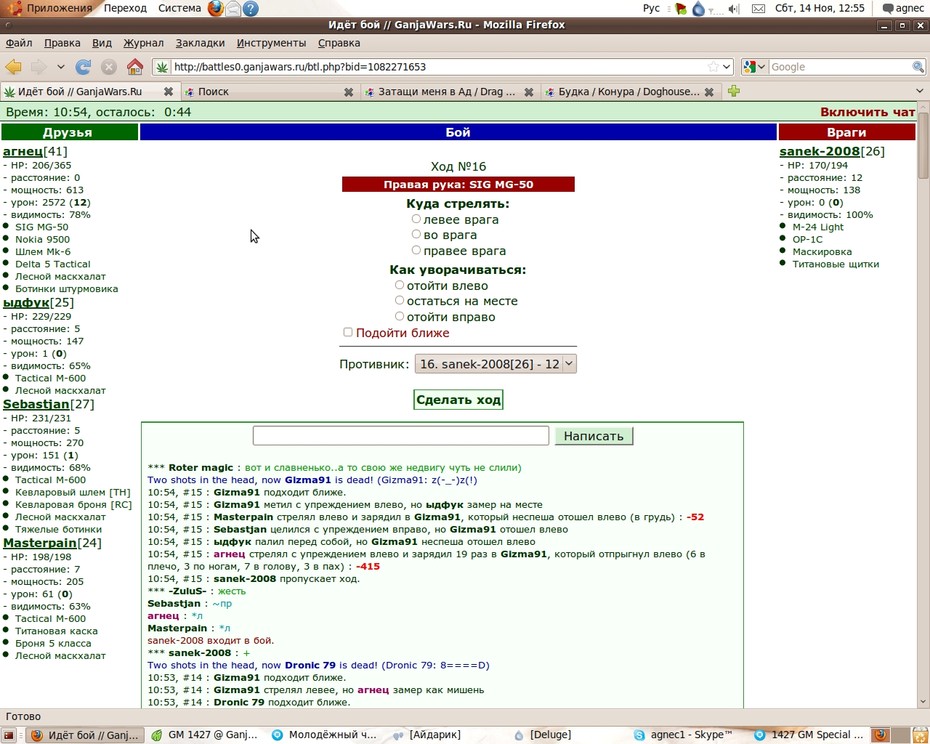
Task: Click the forward navigation arrow
Action: point(39,67)
